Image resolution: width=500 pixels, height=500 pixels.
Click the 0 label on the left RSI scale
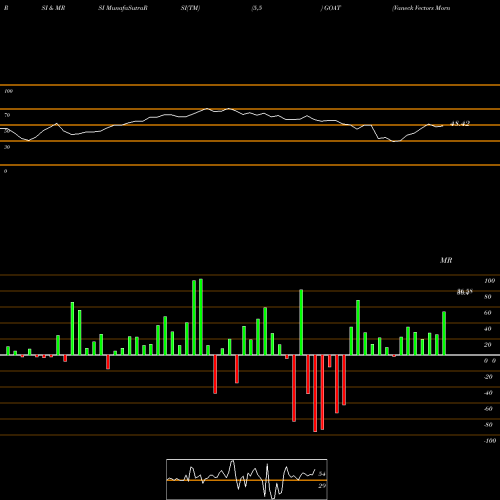tap(5, 171)
